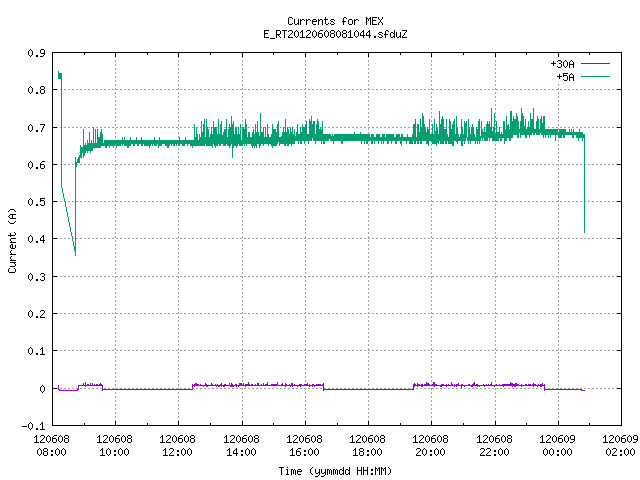Click the 120609 02:00 x-axis tick label
This screenshot has height=480, width=640.
coord(620,446)
